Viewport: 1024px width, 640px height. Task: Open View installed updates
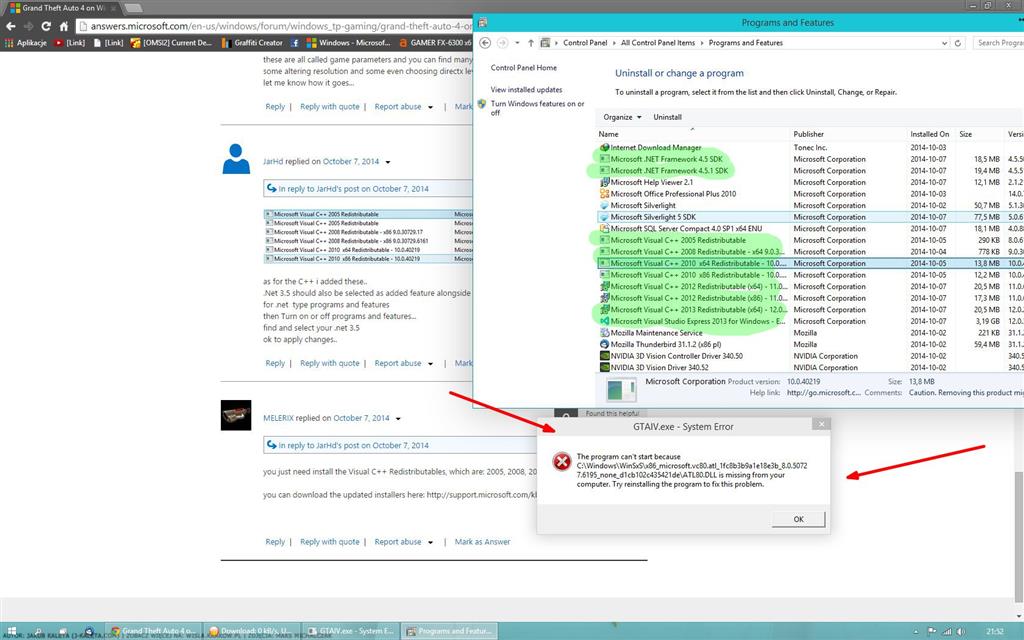[x=526, y=89]
